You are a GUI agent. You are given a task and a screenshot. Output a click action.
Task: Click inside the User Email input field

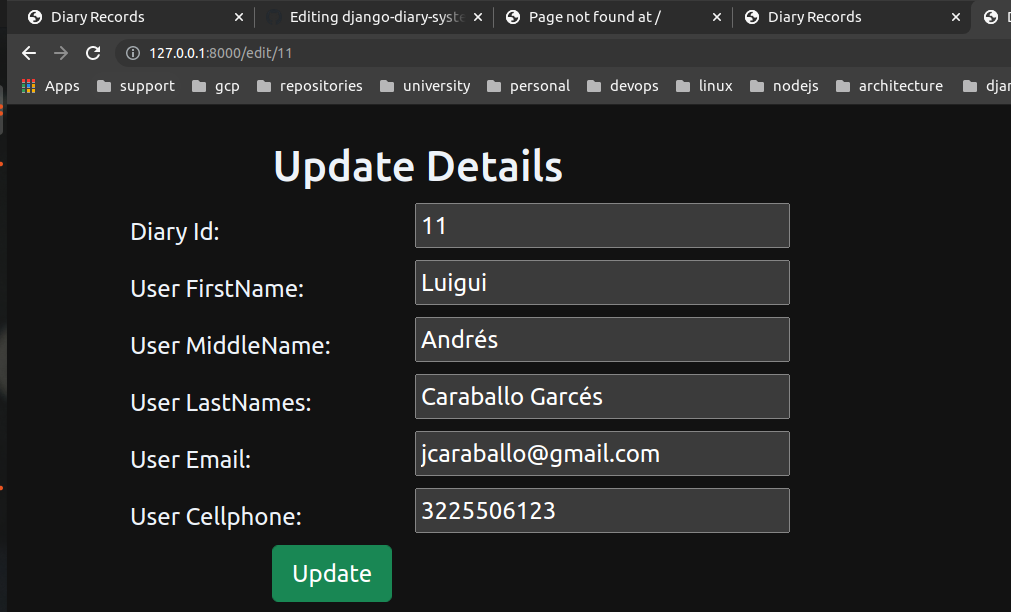tap(601, 453)
